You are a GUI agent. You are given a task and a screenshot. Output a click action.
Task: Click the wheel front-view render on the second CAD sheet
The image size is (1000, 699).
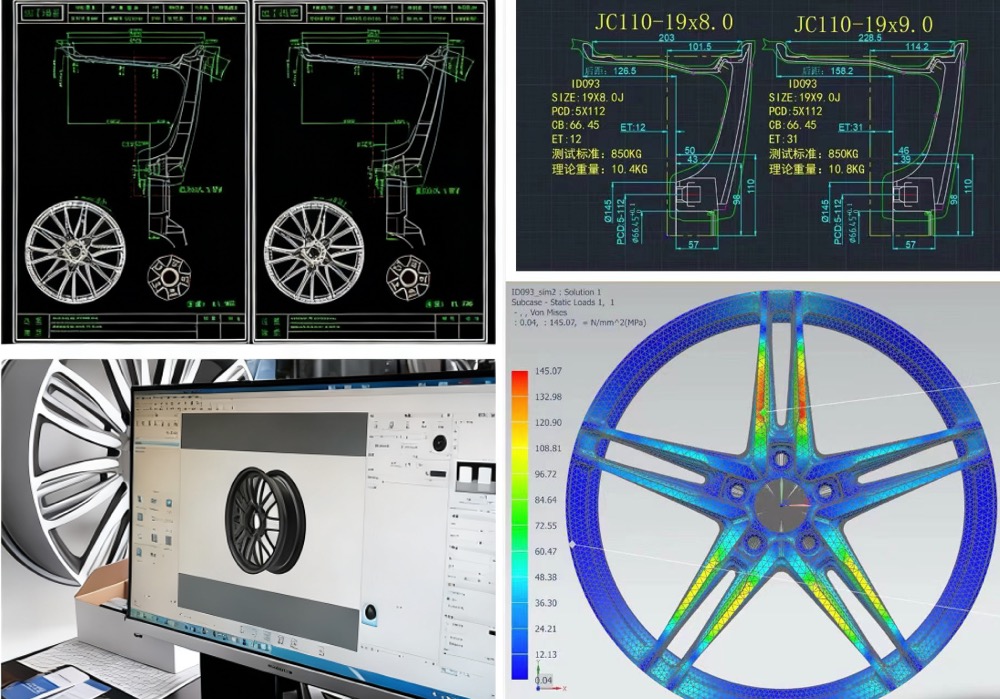pos(314,251)
